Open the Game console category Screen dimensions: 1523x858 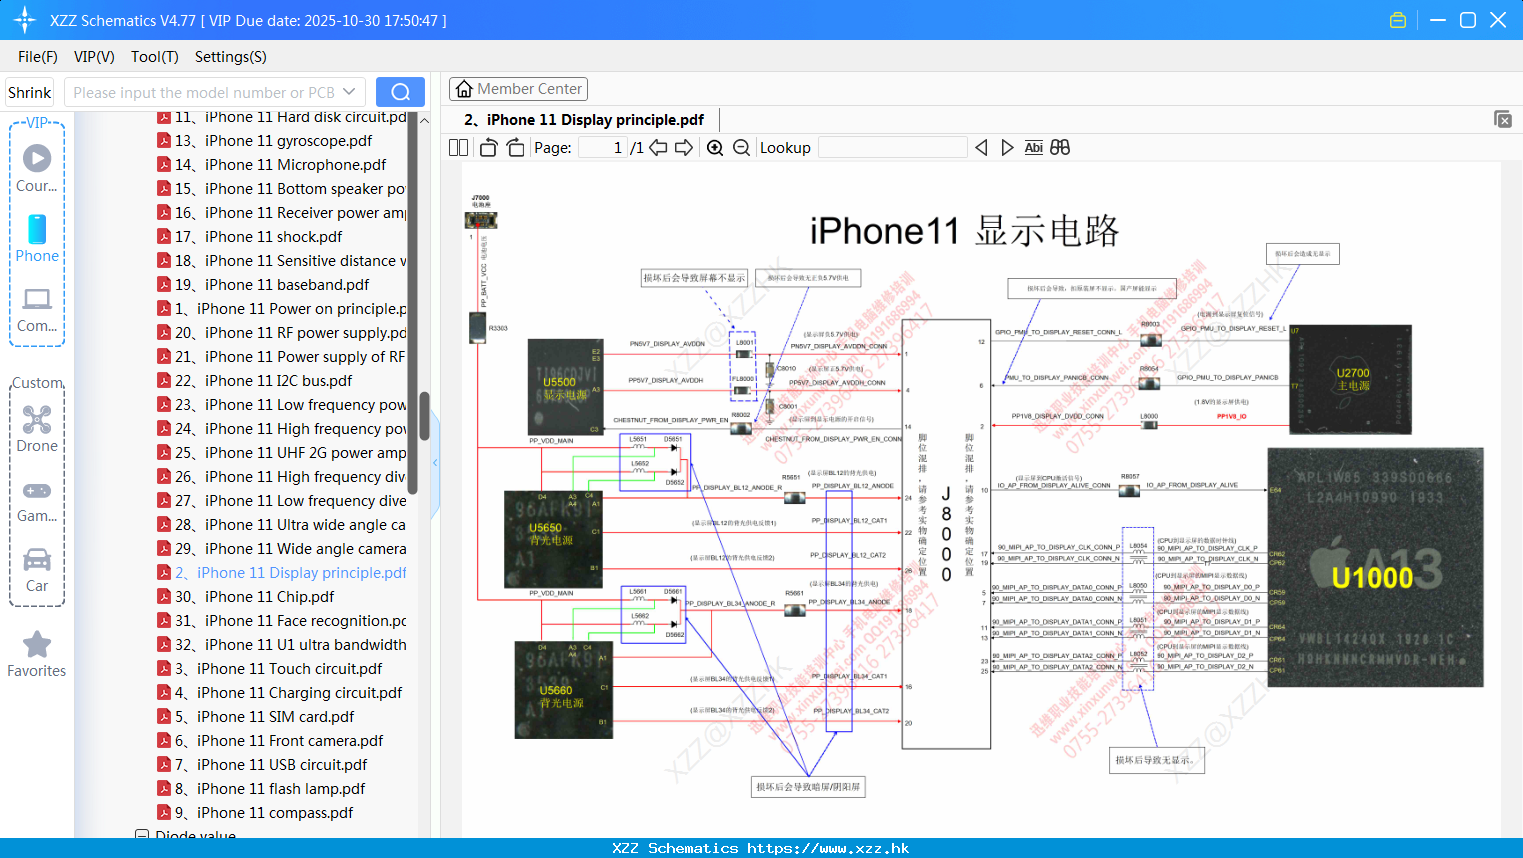(37, 500)
